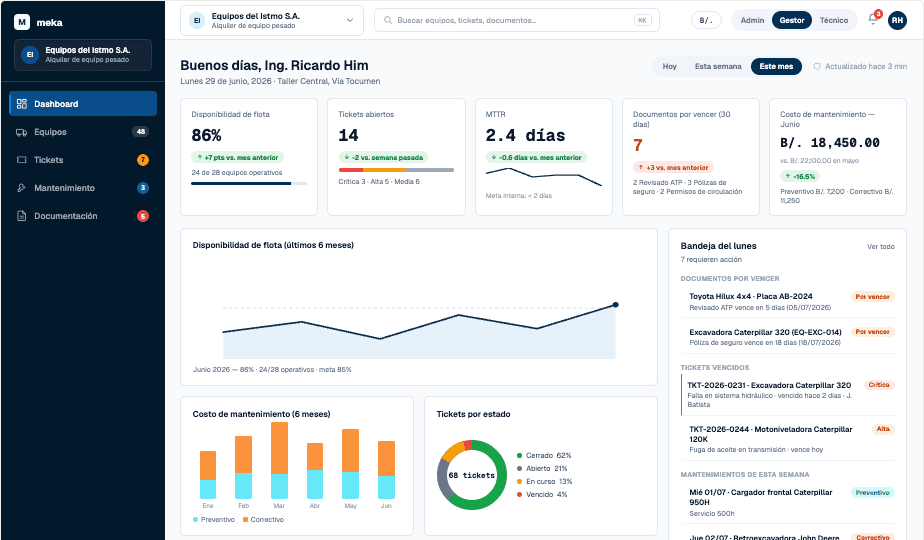This screenshot has width=924, height=540.
Task: Click the 68 tickets donut chart center
Action: (x=471, y=475)
